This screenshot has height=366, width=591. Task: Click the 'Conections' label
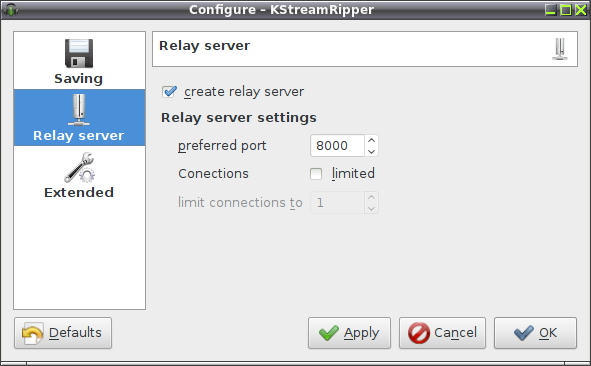(x=213, y=174)
